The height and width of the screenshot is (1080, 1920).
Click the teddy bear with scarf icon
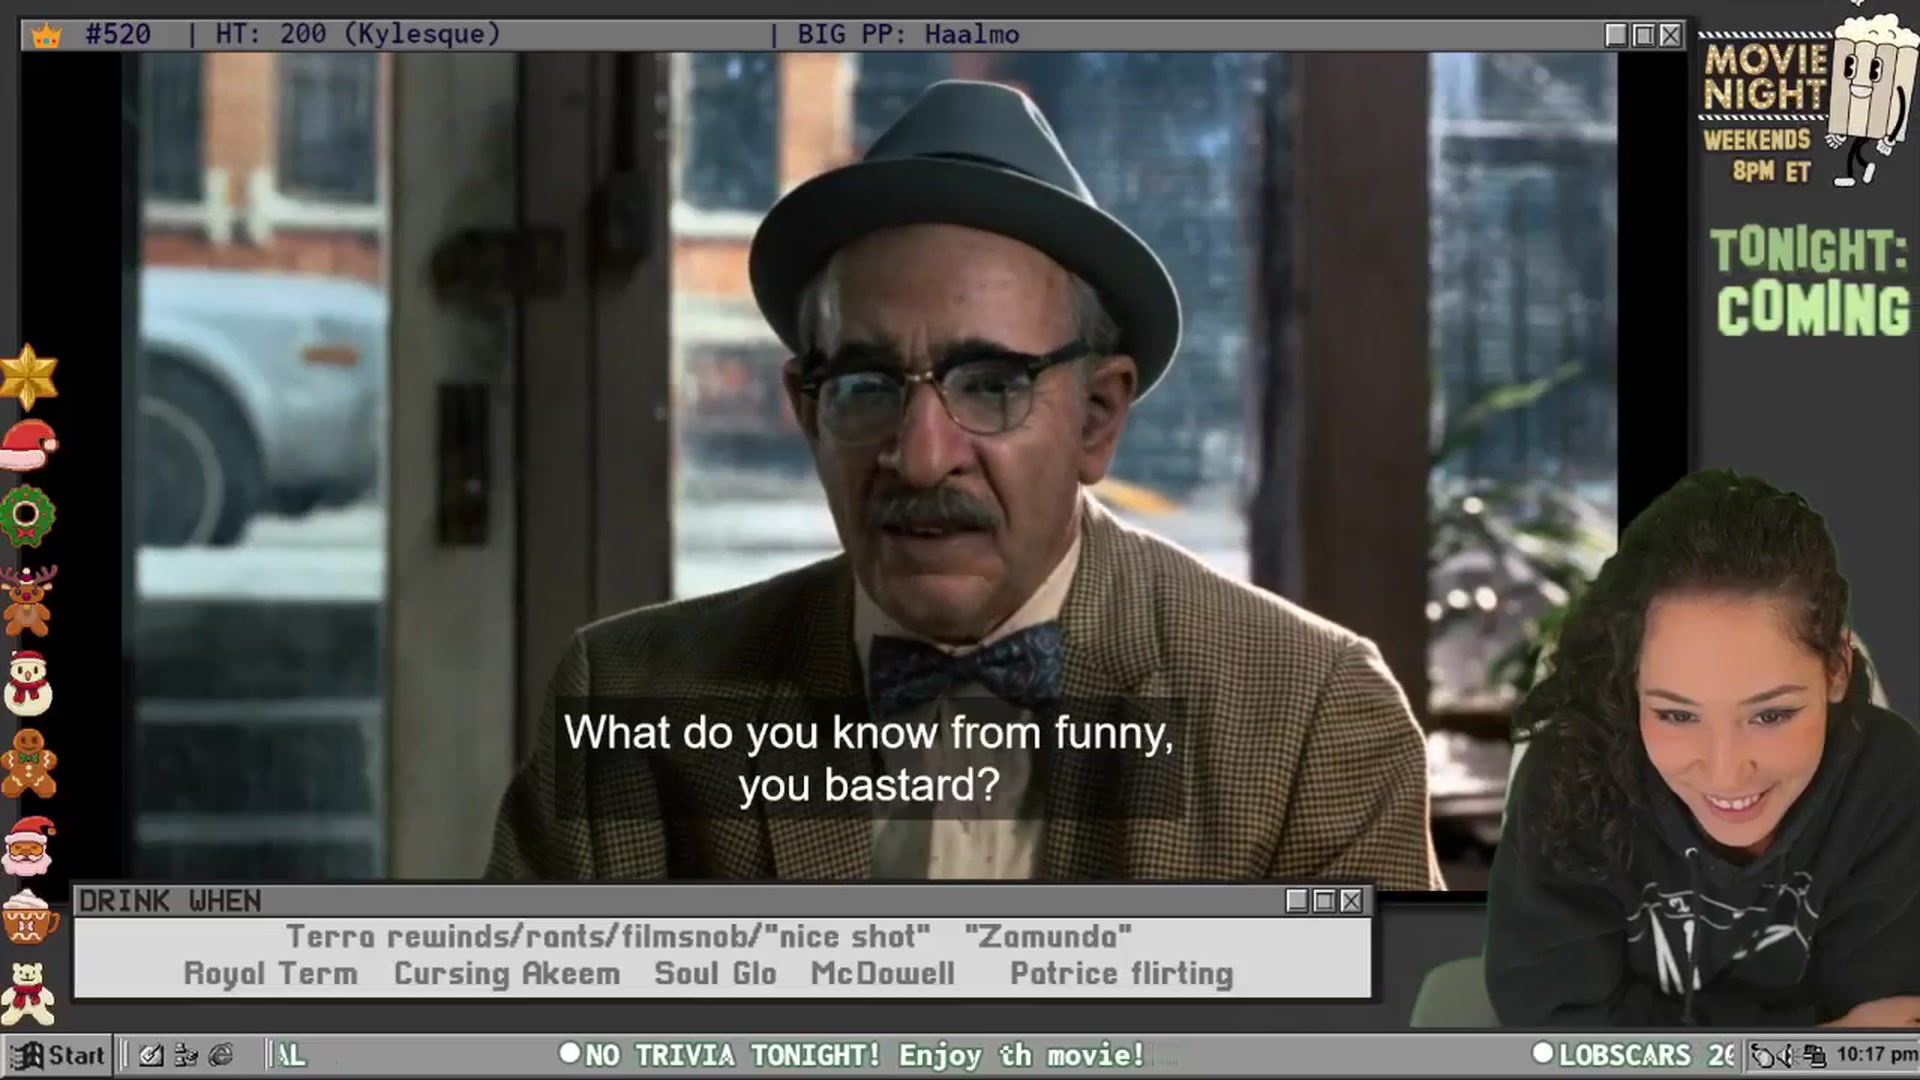(28, 993)
